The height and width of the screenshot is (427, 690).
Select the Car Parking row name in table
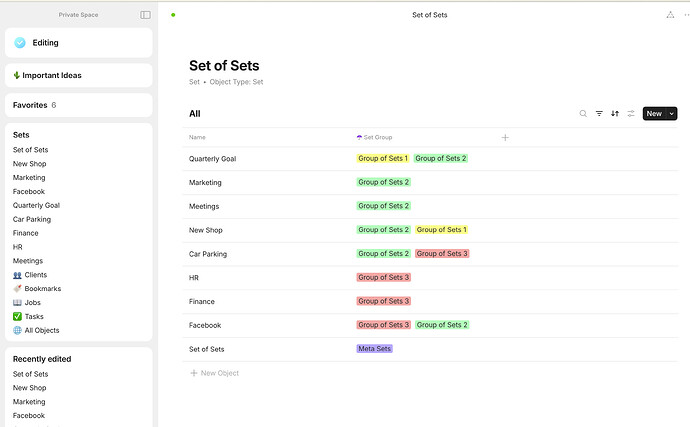tap(208, 254)
